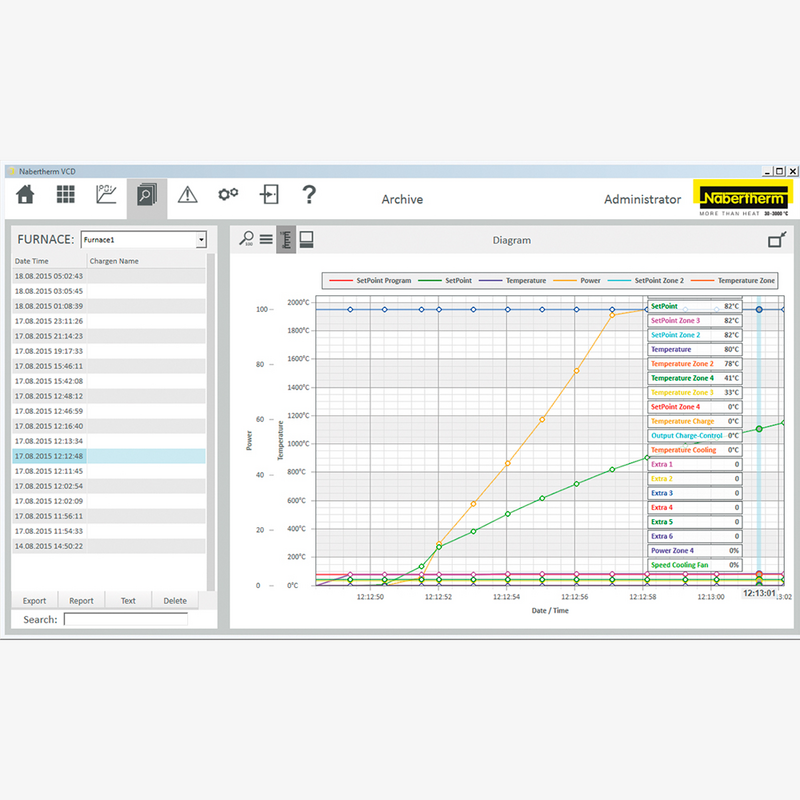Click into the Search input field
The height and width of the screenshot is (800, 800).
pyautogui.click(x=125, y=620)
